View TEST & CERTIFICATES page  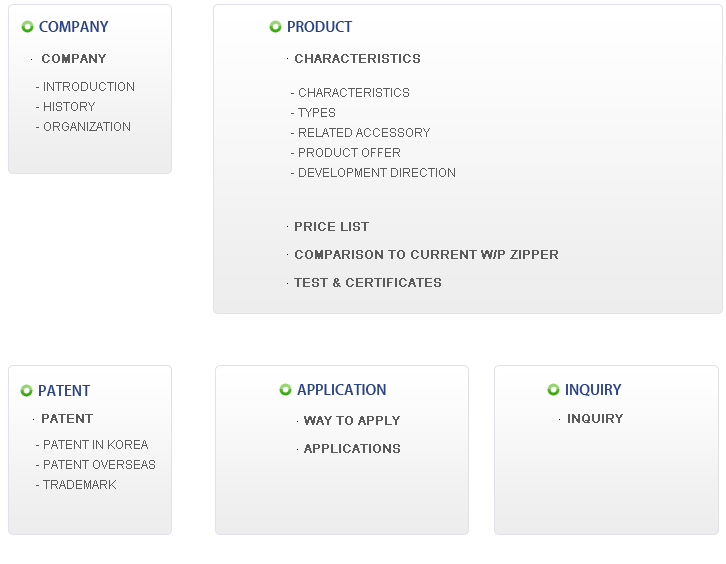pos(368,283)
